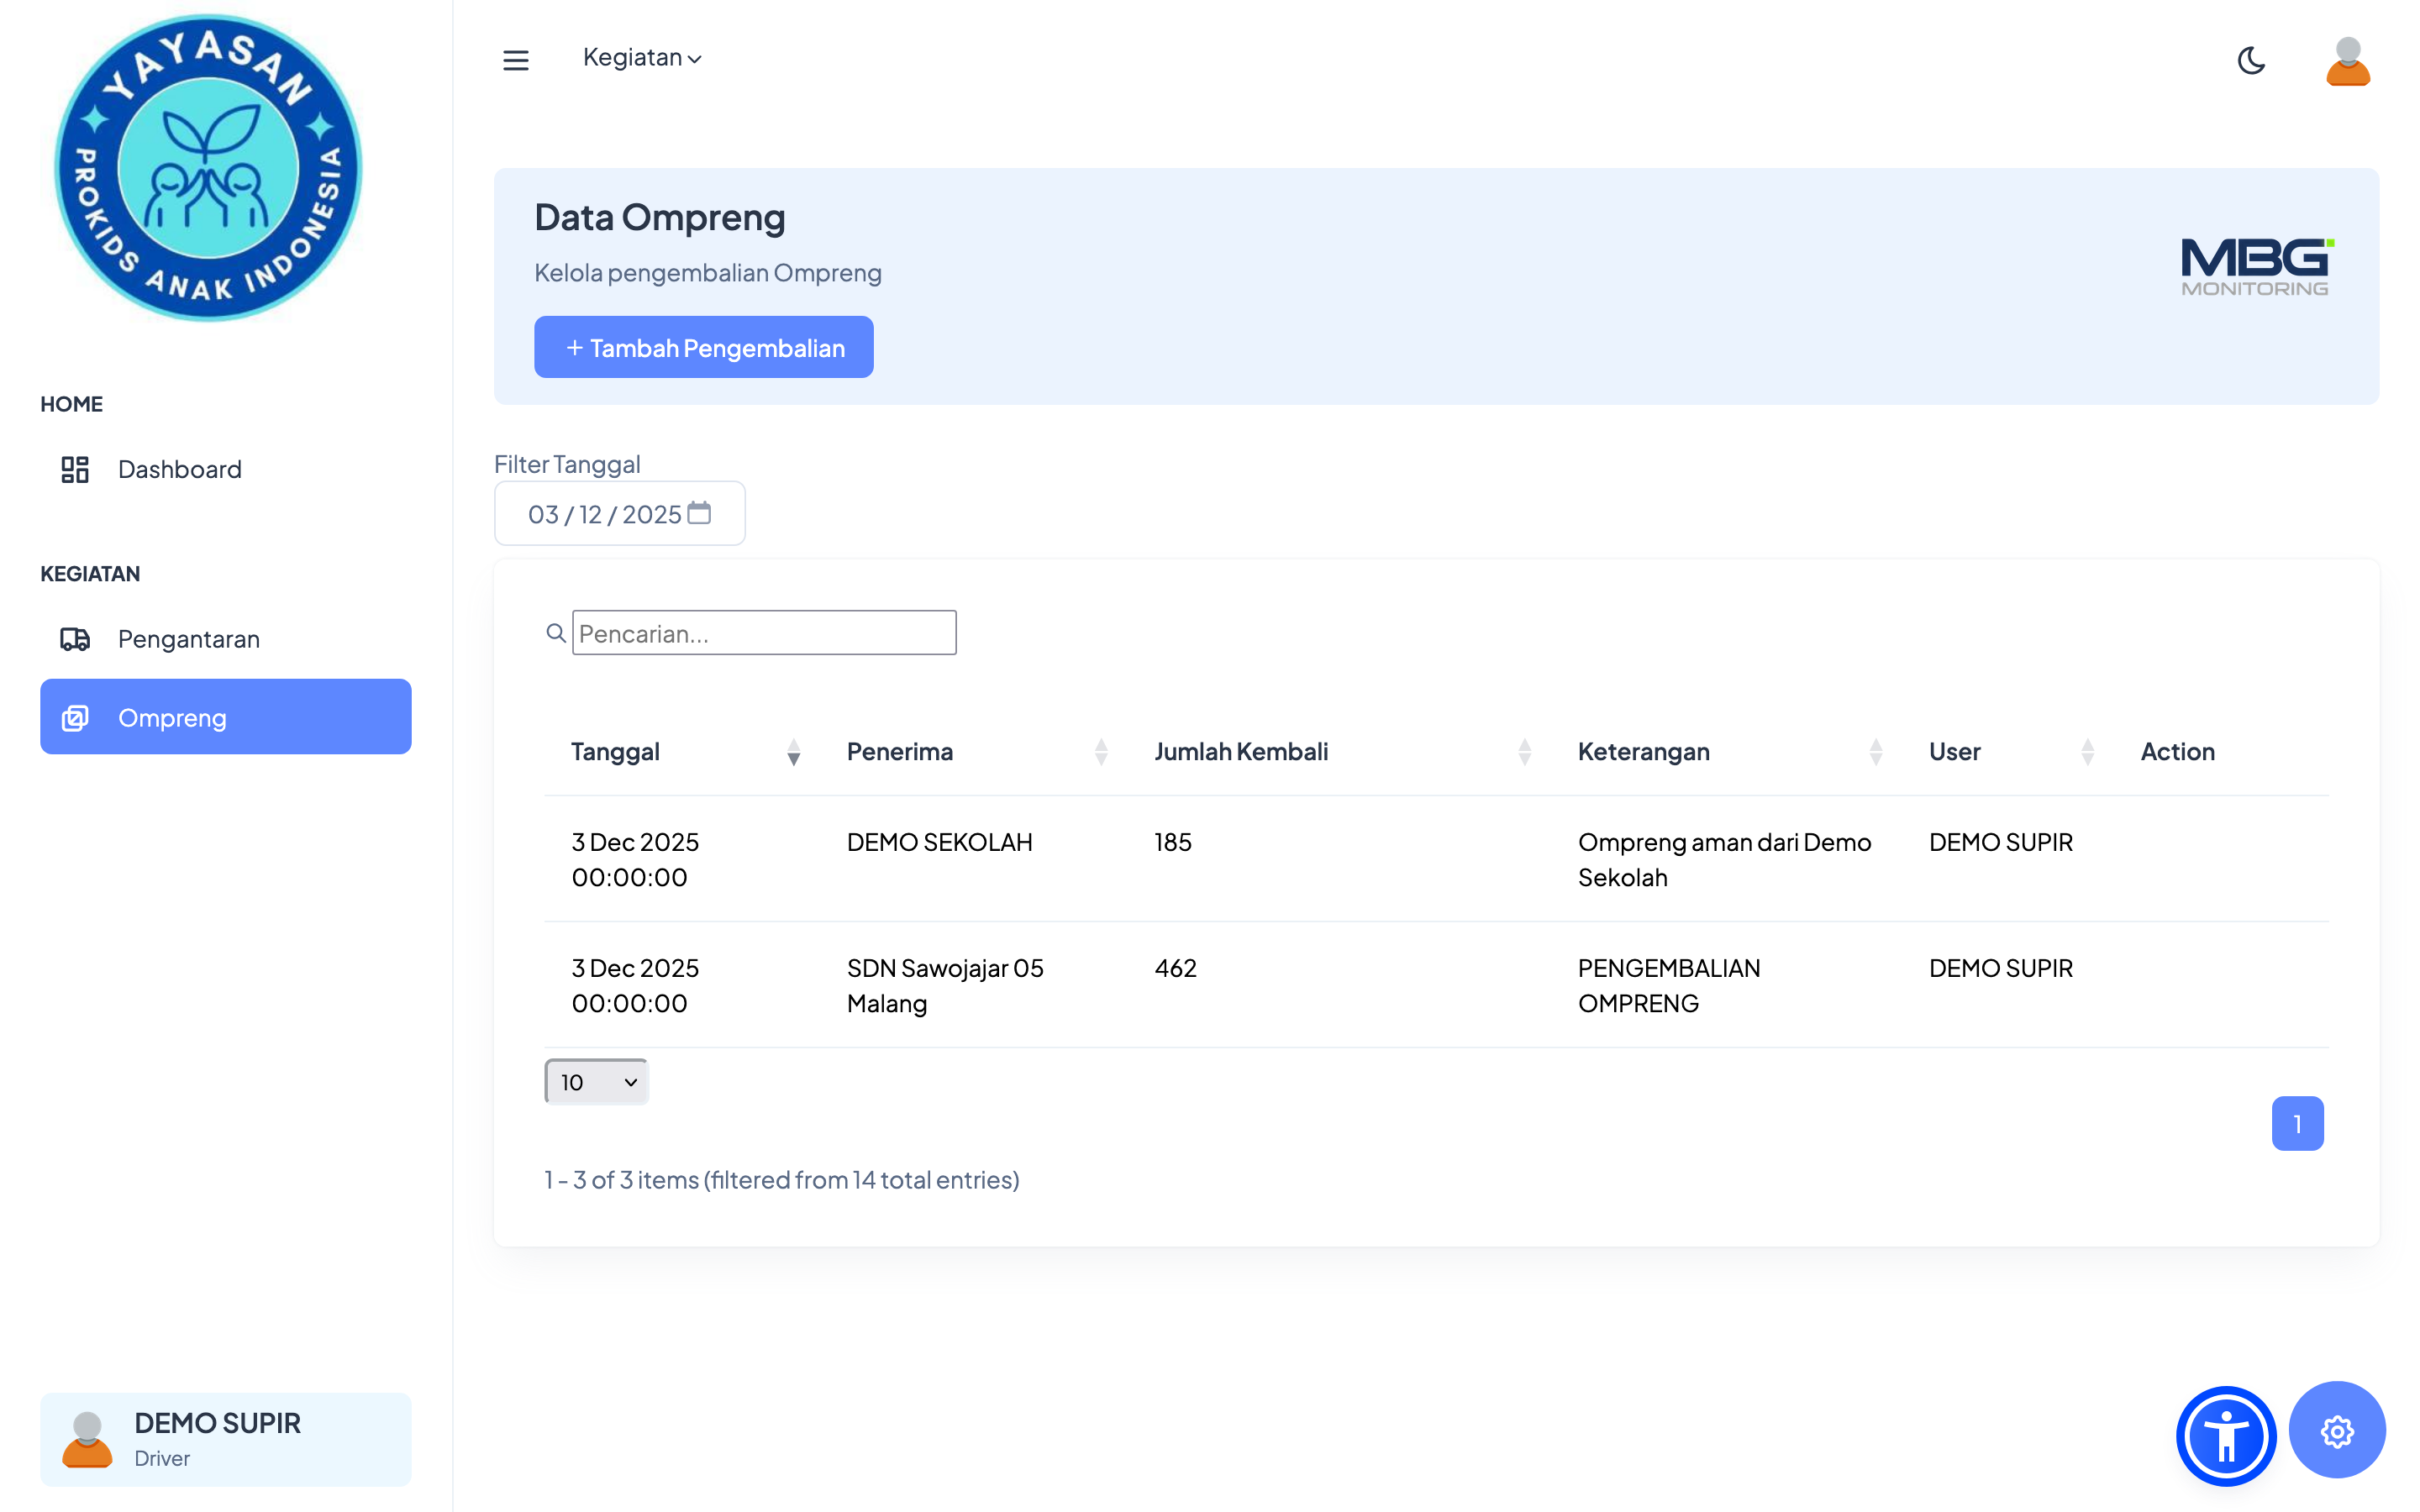Image resolution: width=2420 pixels, height=1512 pixels.
Task: Open the accessibility widget icon
Action: tap(2225, 1436)
